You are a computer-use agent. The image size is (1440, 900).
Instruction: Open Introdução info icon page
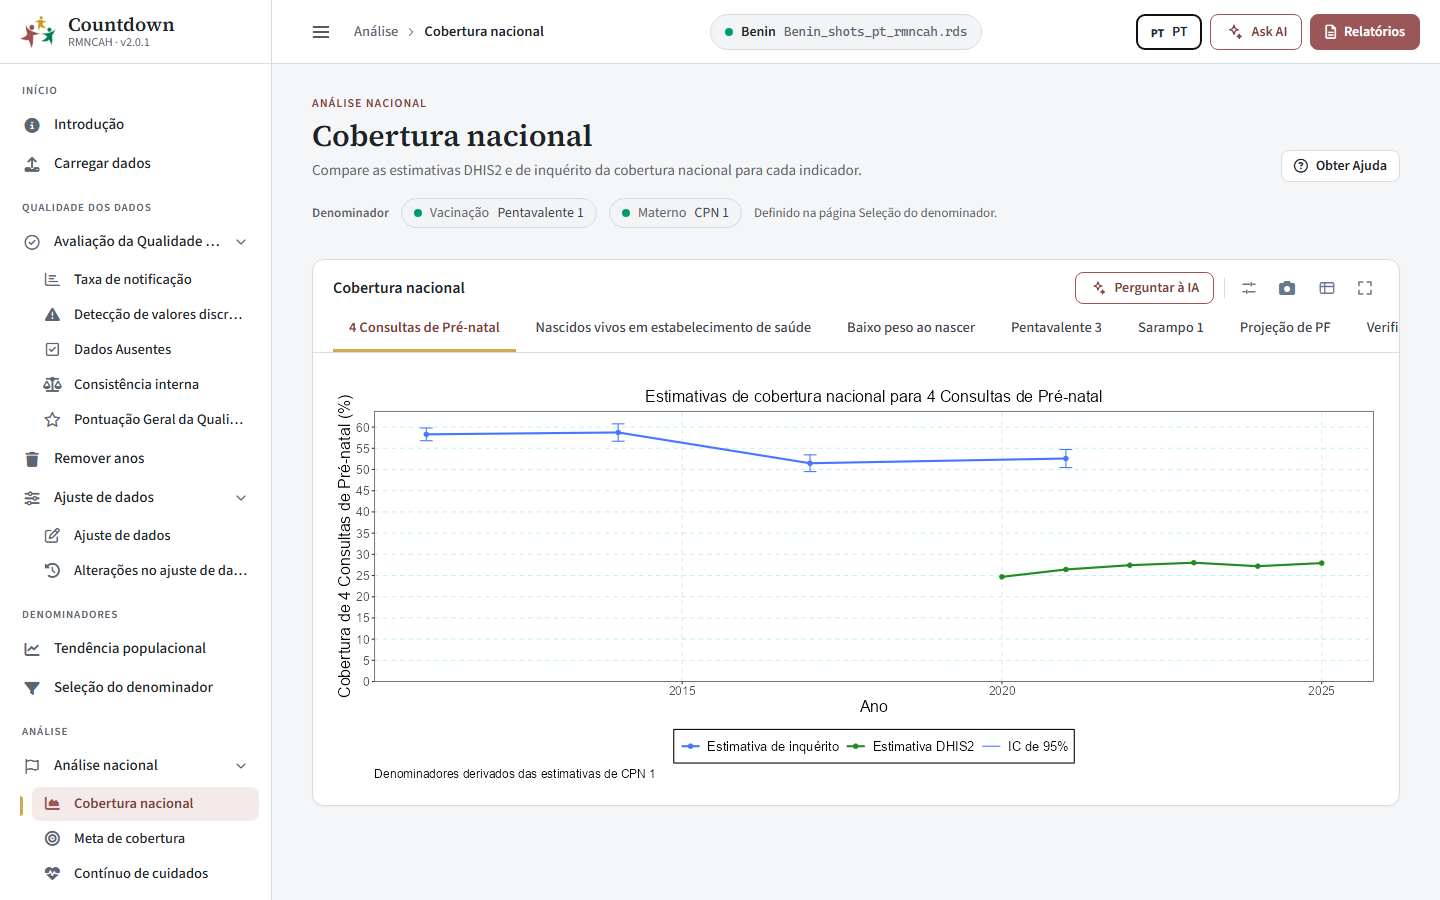pyautogui.click(x=32, y=125)
